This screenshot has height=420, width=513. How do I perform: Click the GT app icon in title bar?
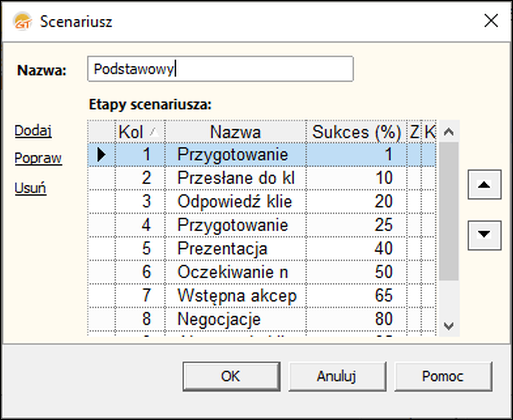(22, 21)
